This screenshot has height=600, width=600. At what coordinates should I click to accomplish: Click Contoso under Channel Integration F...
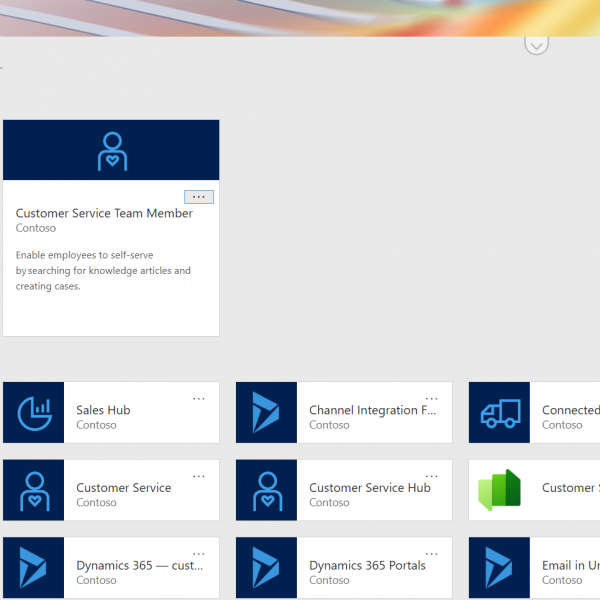[329, 425]
